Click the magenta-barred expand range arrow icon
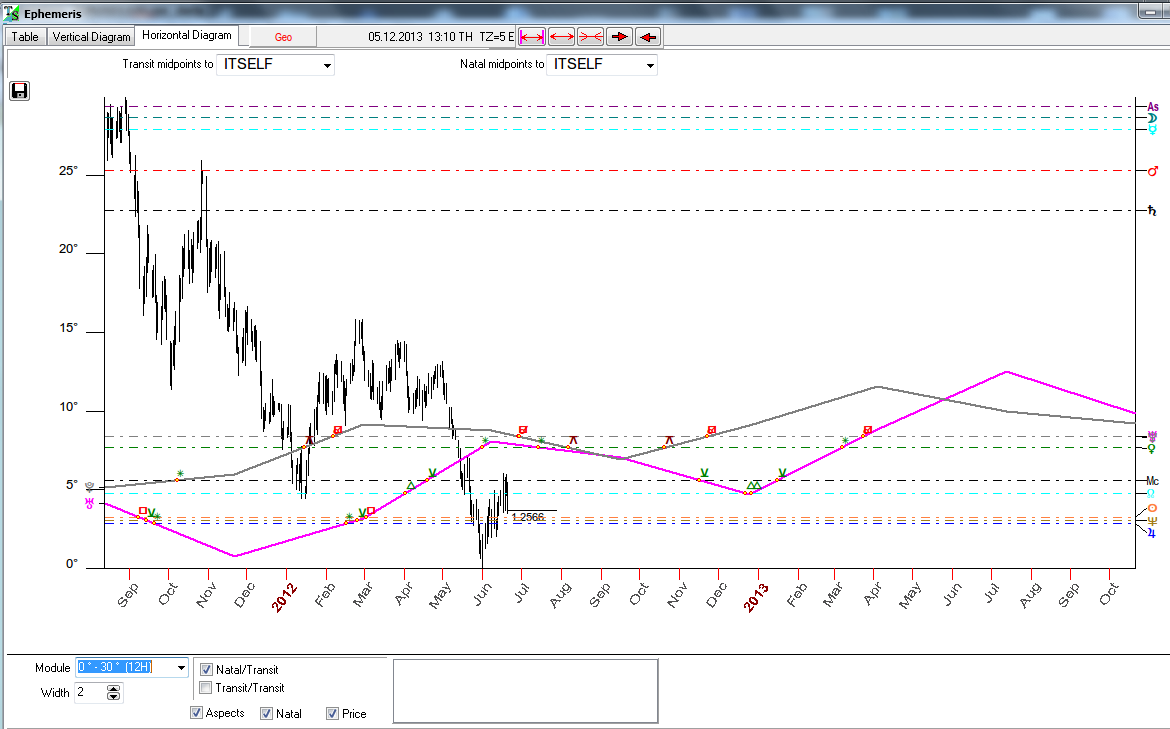 531,37
